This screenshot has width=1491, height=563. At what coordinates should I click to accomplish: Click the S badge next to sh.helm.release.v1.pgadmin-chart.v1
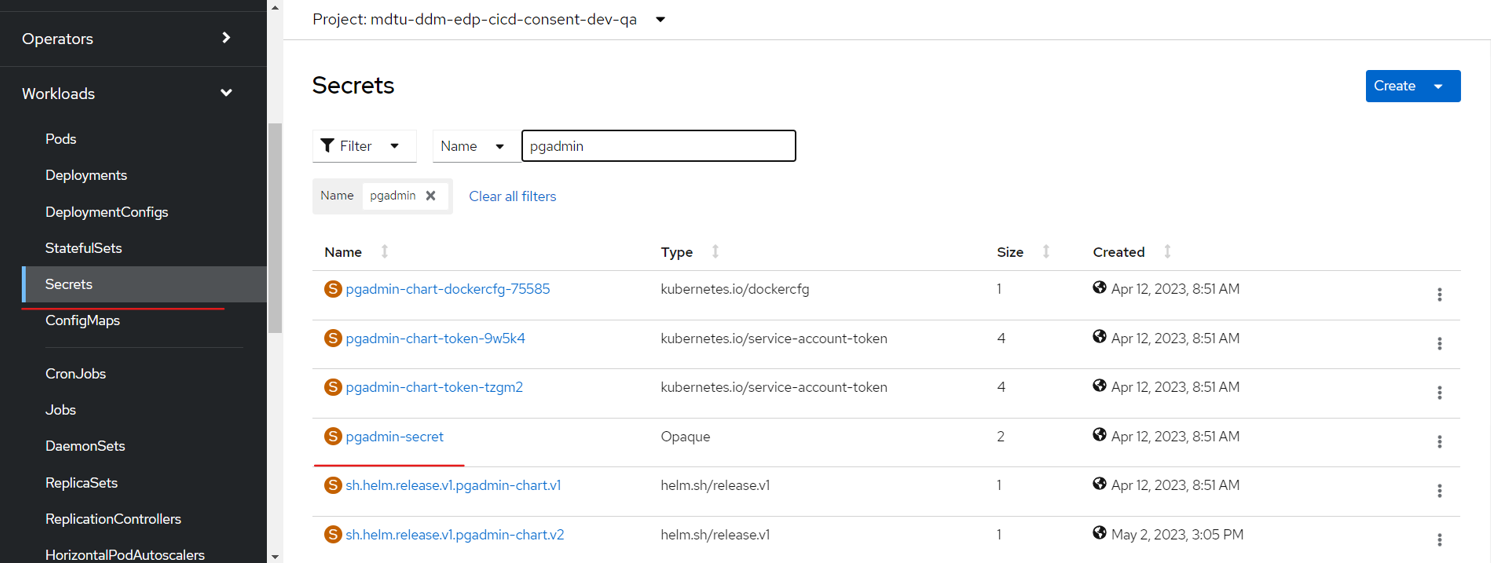333,485
